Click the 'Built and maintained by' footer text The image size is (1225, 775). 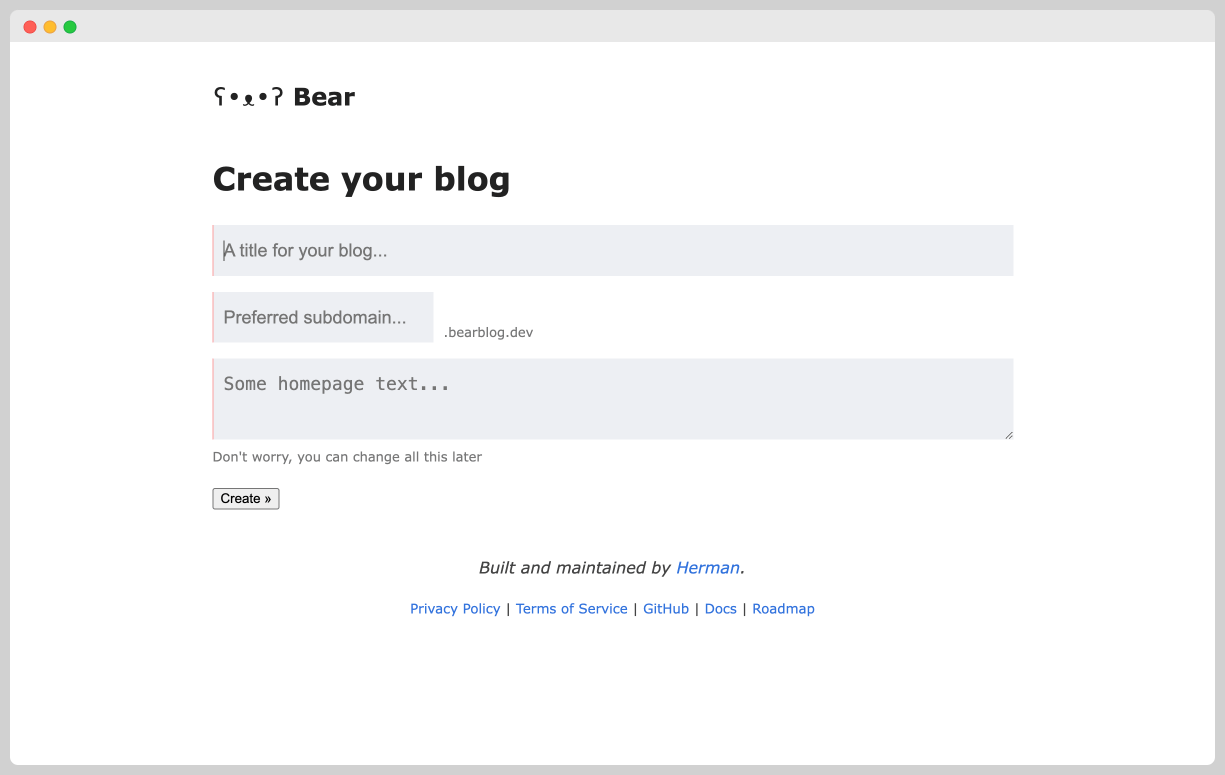point(573,568)
